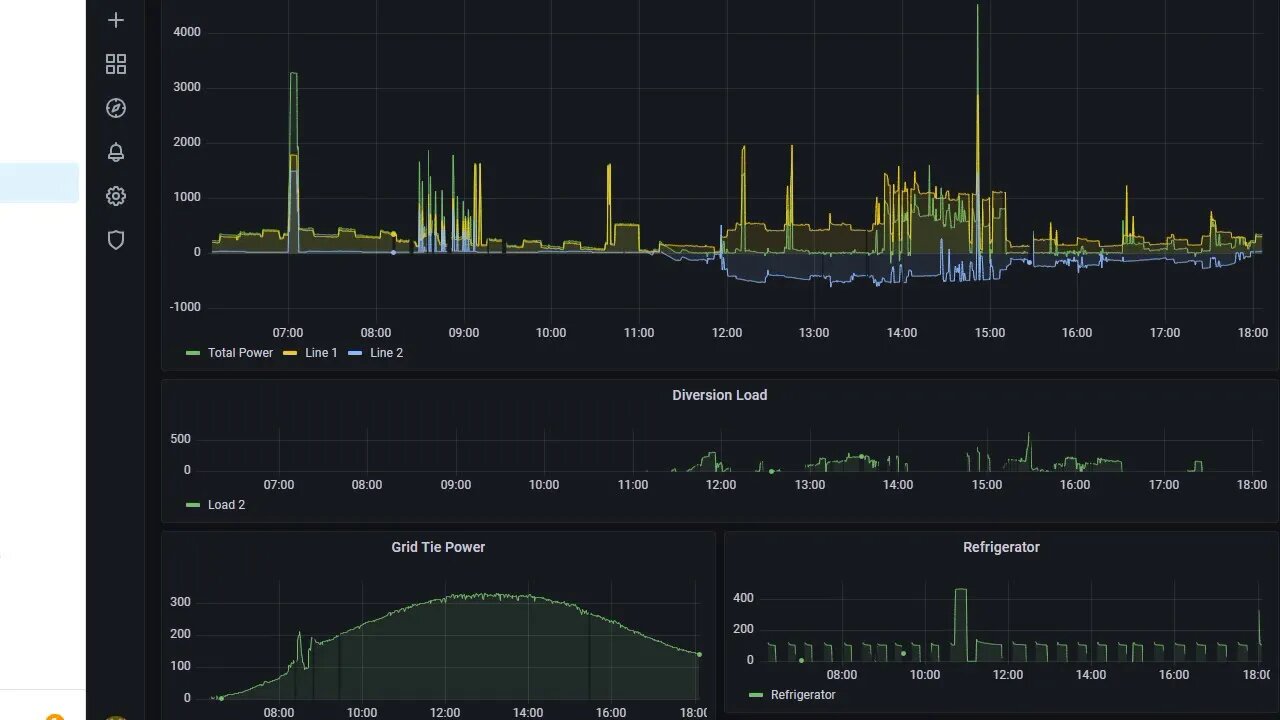This screenshot has height=720, width=1280.
Task: Click the highlighted blue item in left window
Action: pyautogui.click(x=39, y=183)
